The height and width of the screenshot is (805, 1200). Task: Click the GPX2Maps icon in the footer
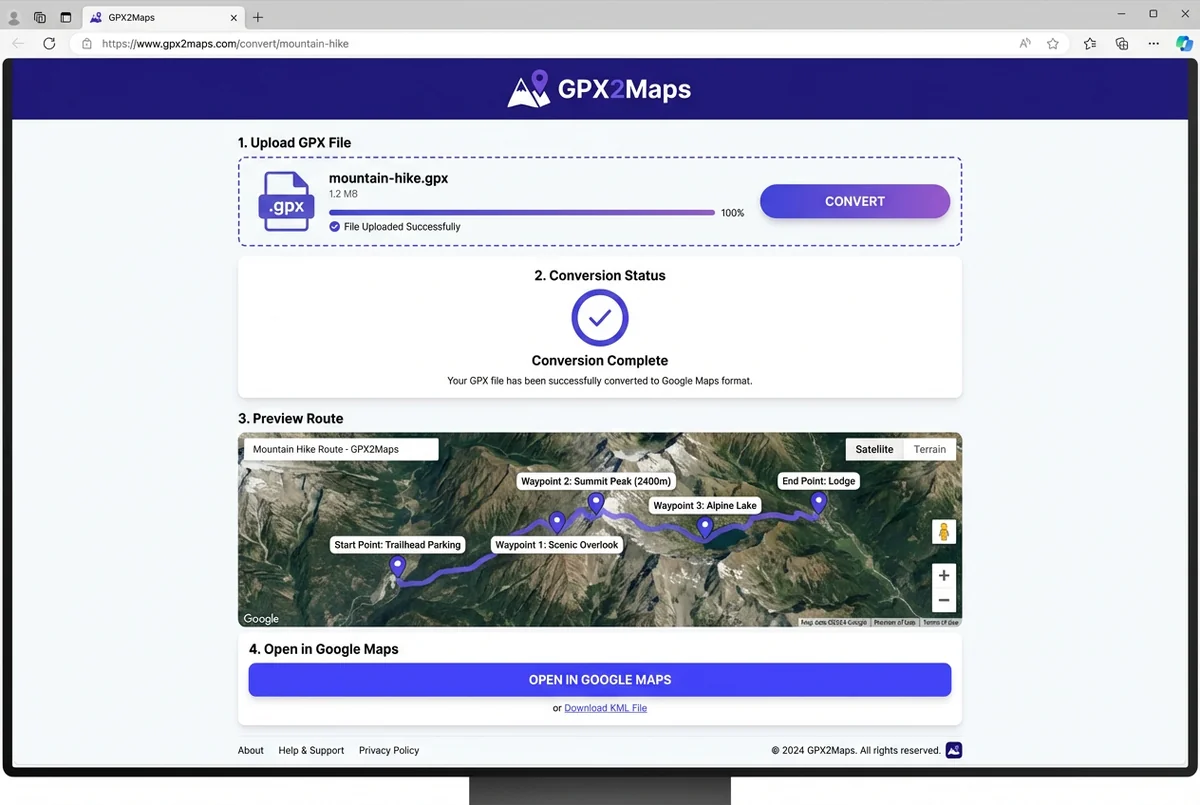952,749
